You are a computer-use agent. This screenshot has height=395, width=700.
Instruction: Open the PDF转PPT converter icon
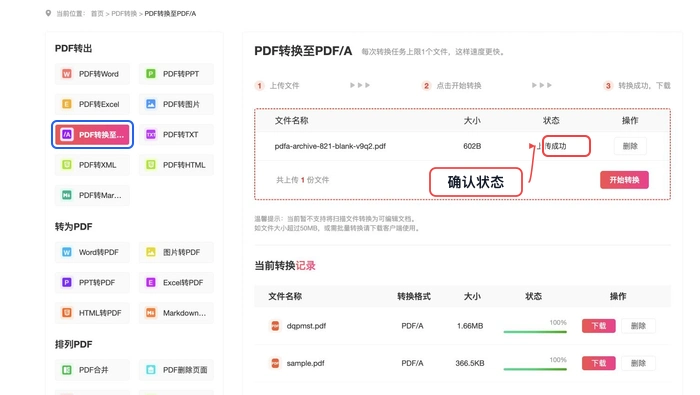tap(151, 74)
